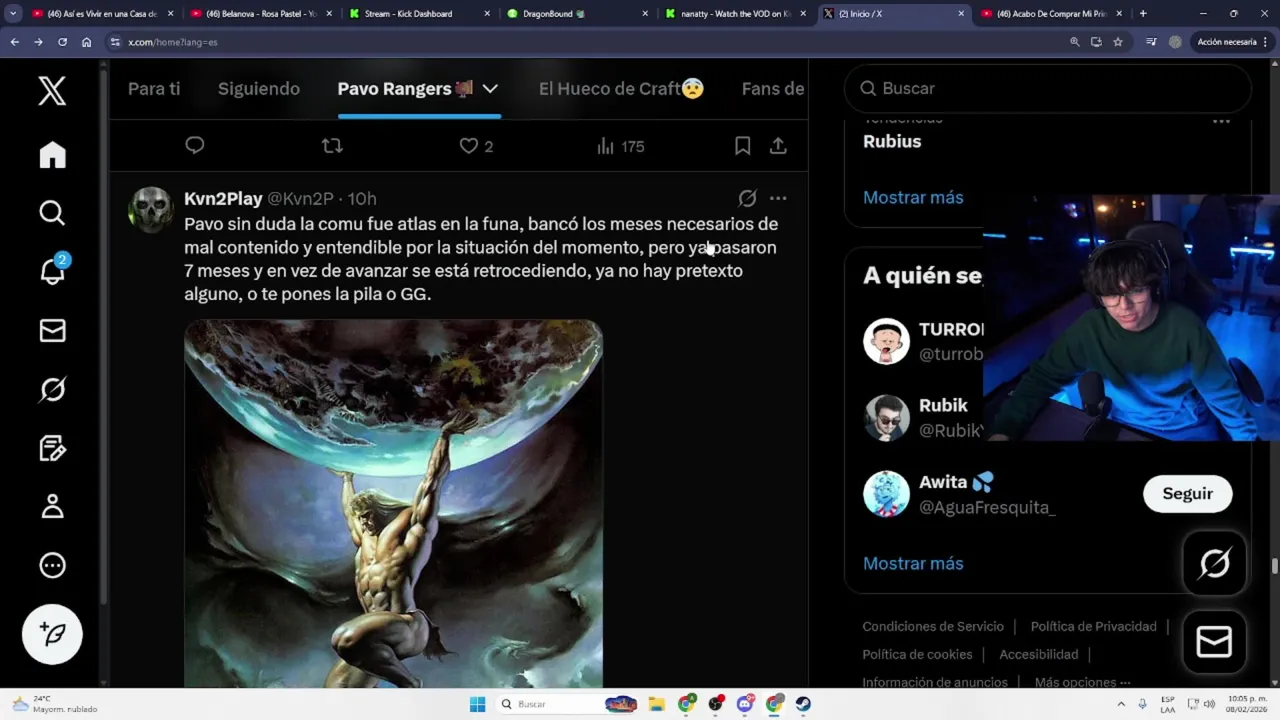
Task: Click Grok icon on Kvn2Play's post
Action: (x=747, y=198)
